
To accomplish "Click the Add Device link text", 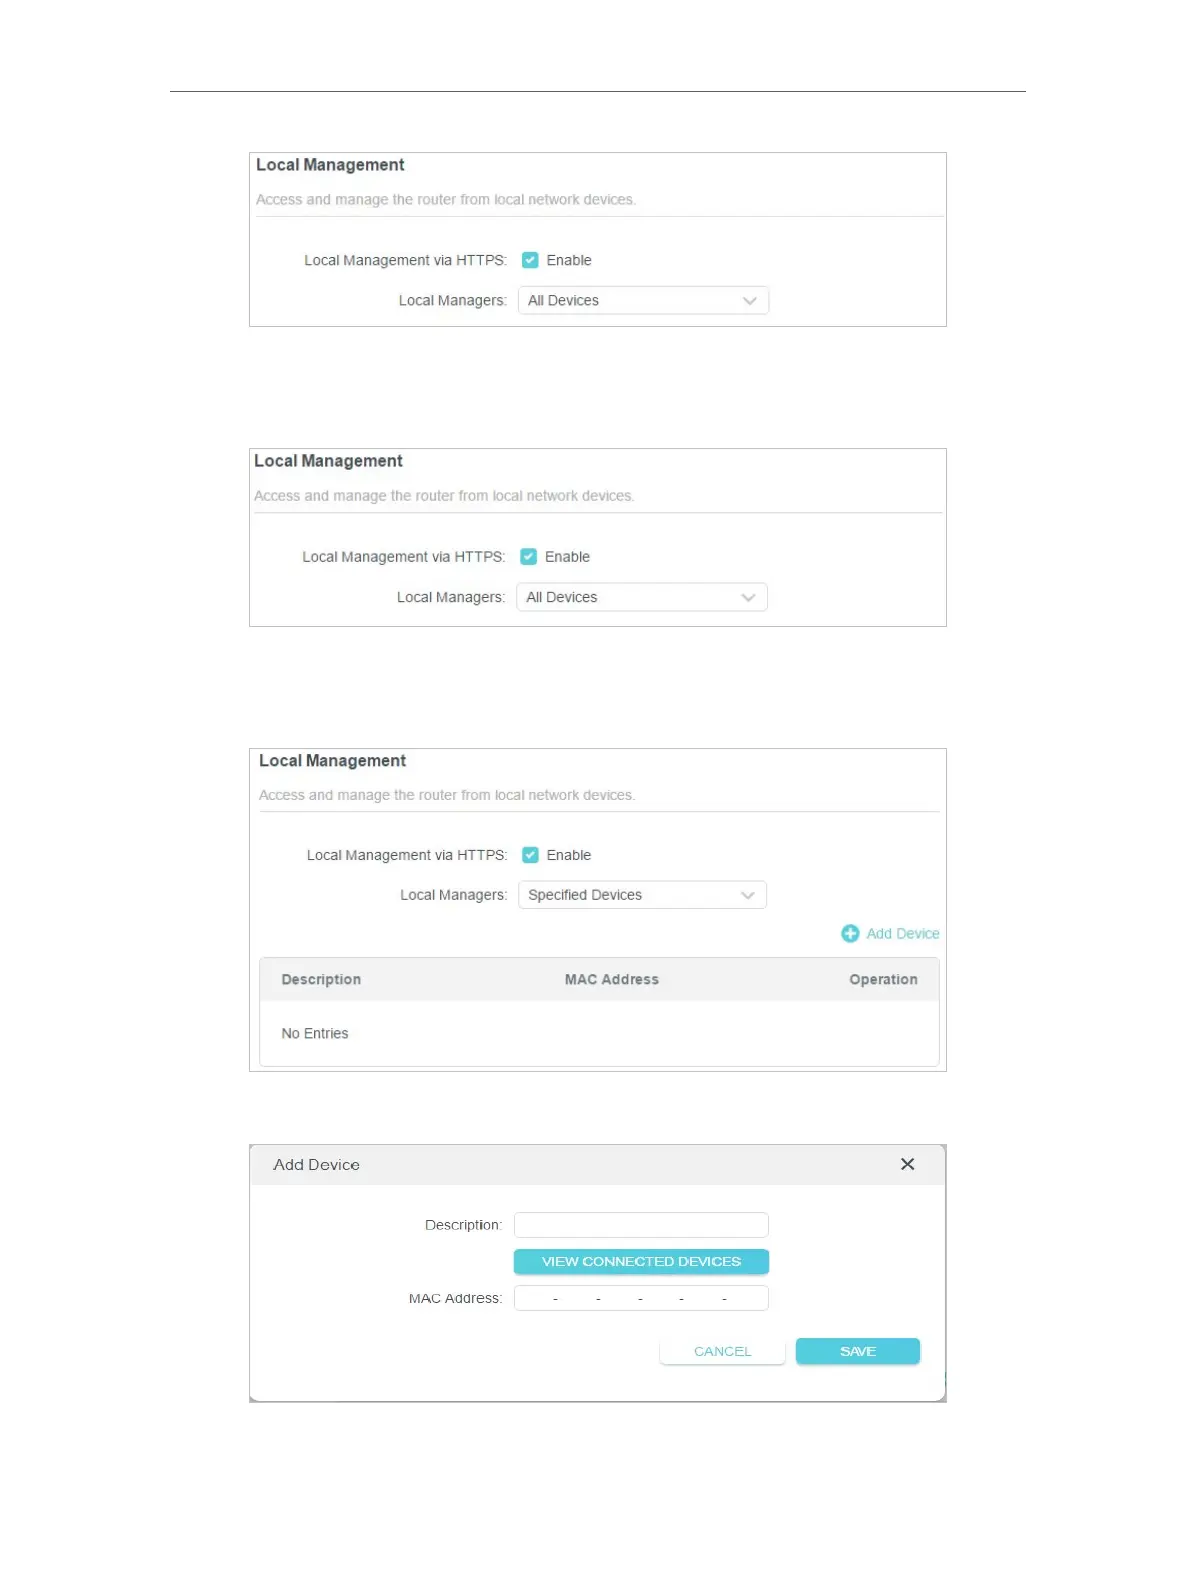I will click(902, 933).
